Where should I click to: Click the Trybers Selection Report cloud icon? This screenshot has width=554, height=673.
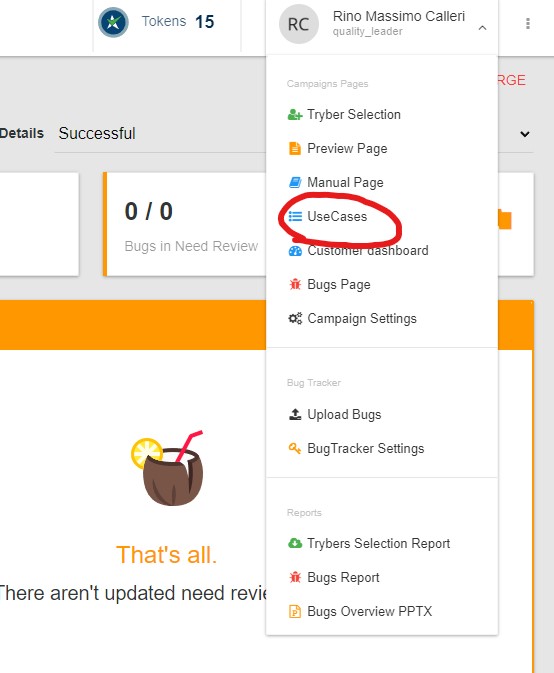point(295,543)
